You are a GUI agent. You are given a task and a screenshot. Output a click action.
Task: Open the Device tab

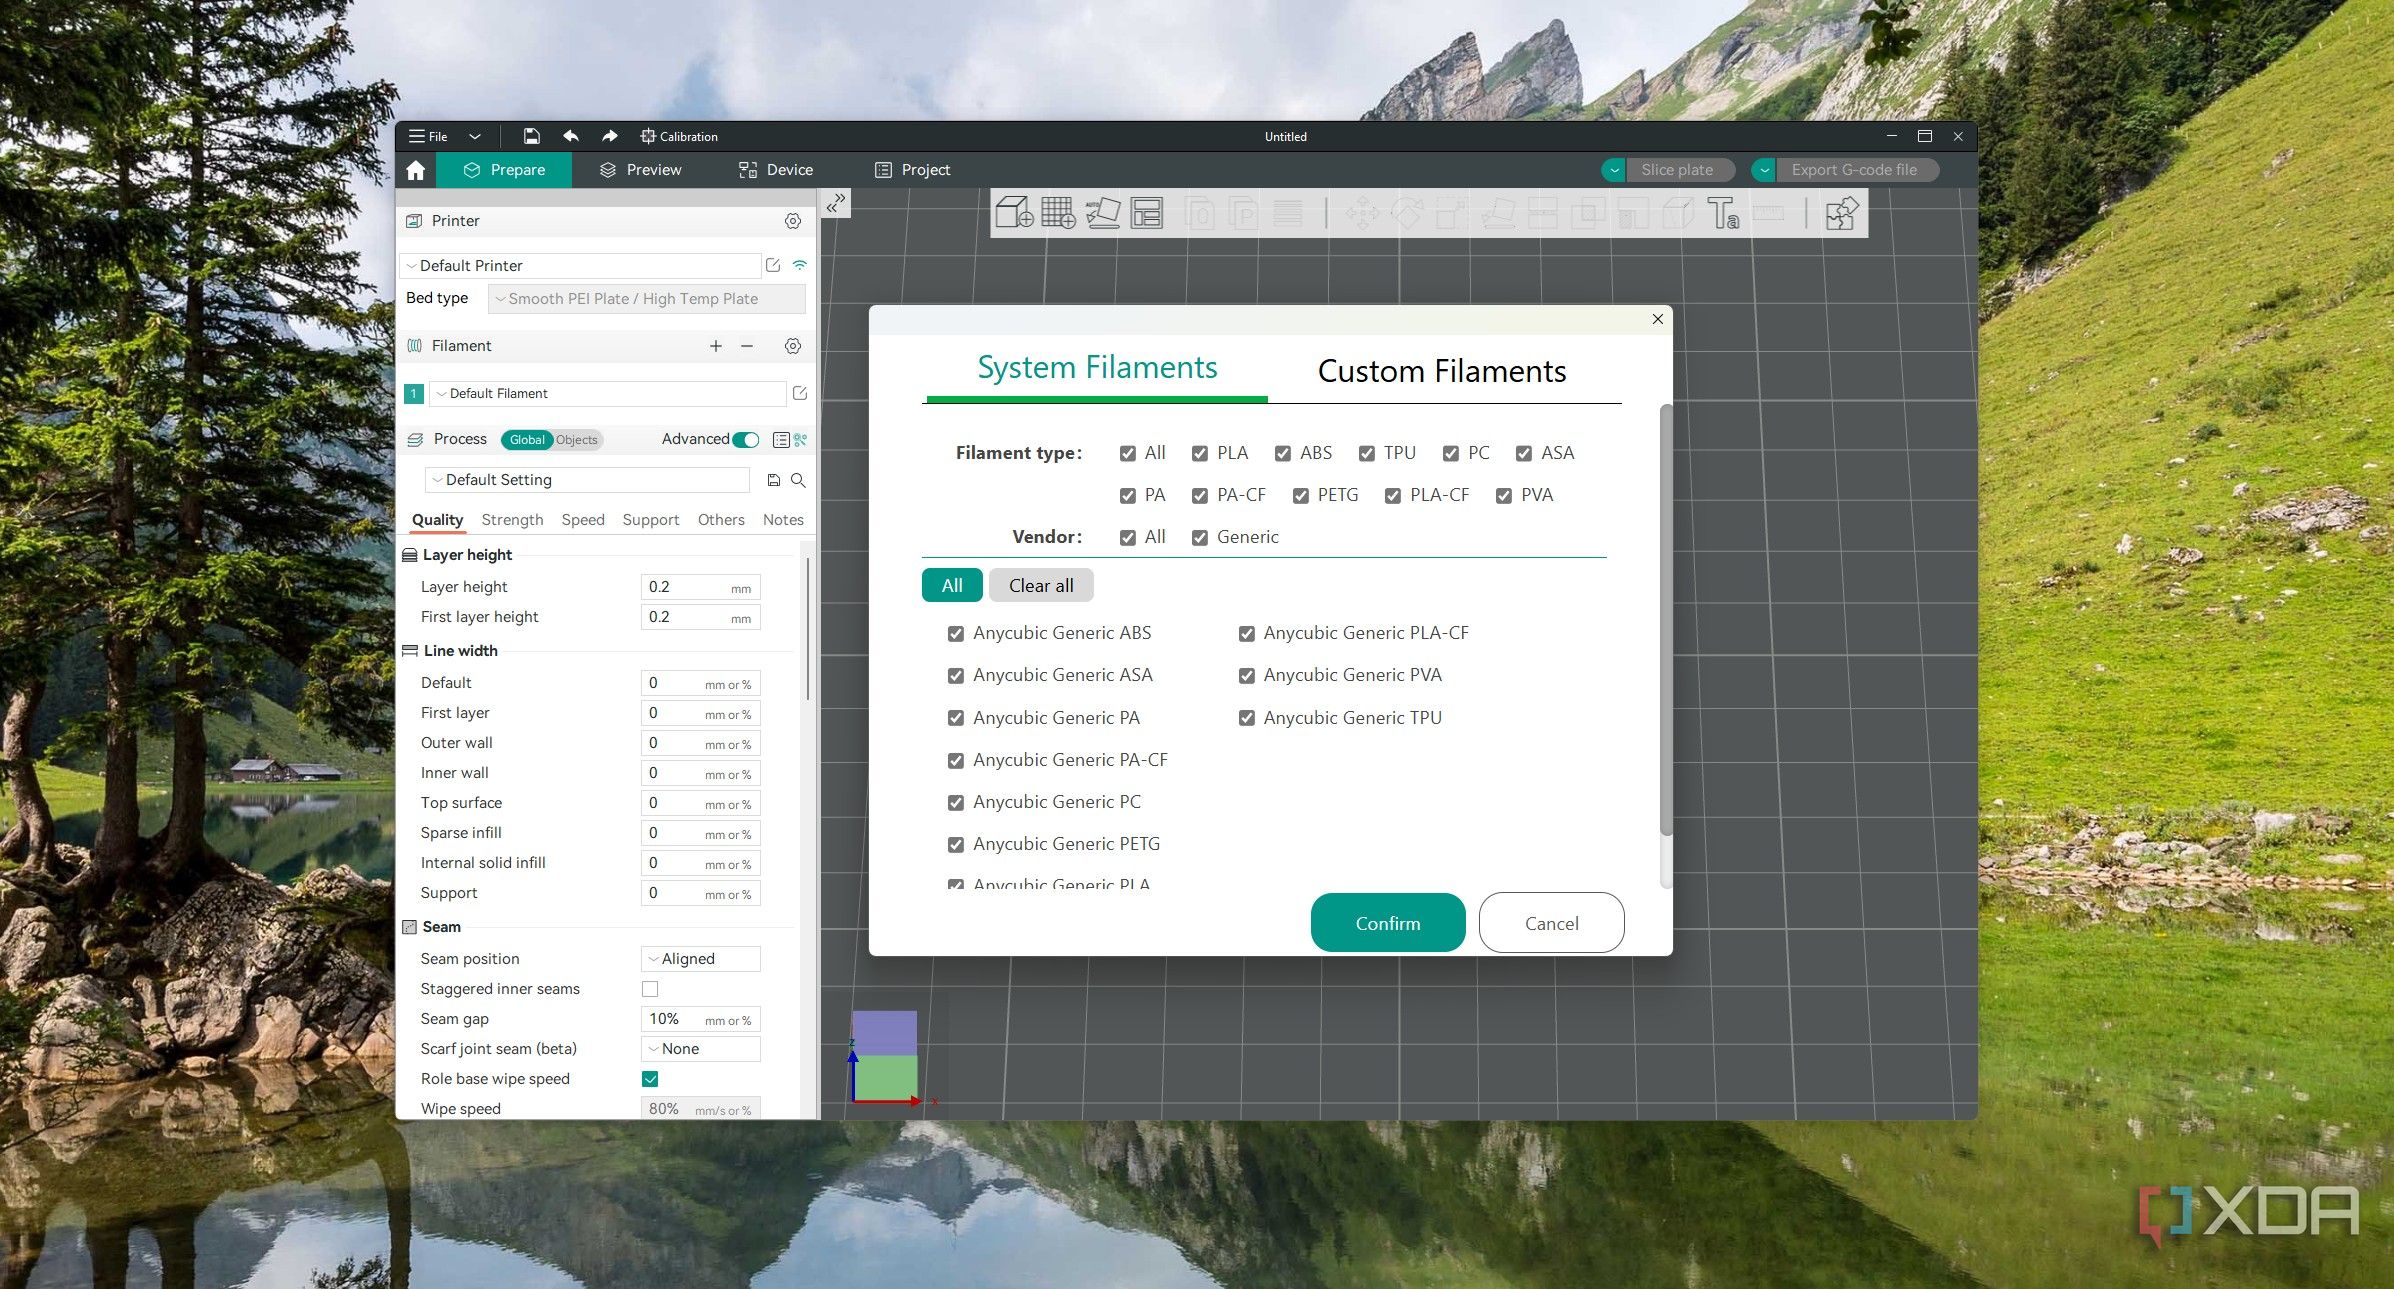[776, 170]
